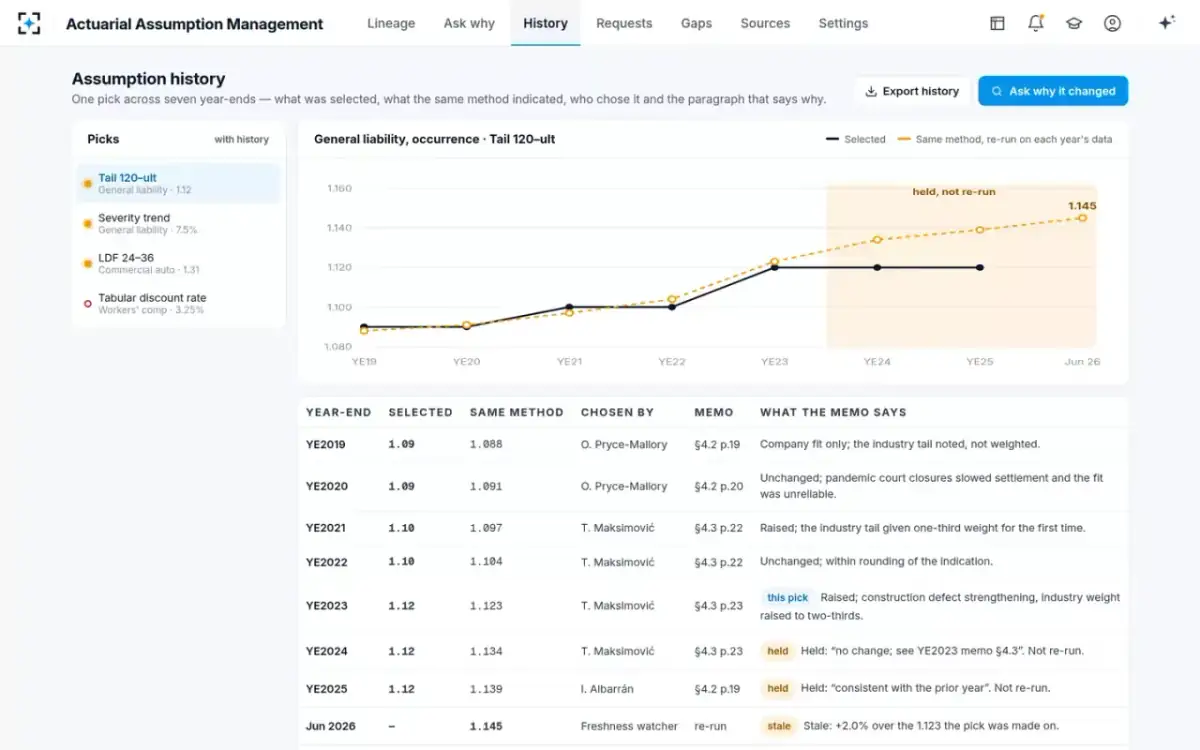Click the 1.134 same-method value

(486, 651)
